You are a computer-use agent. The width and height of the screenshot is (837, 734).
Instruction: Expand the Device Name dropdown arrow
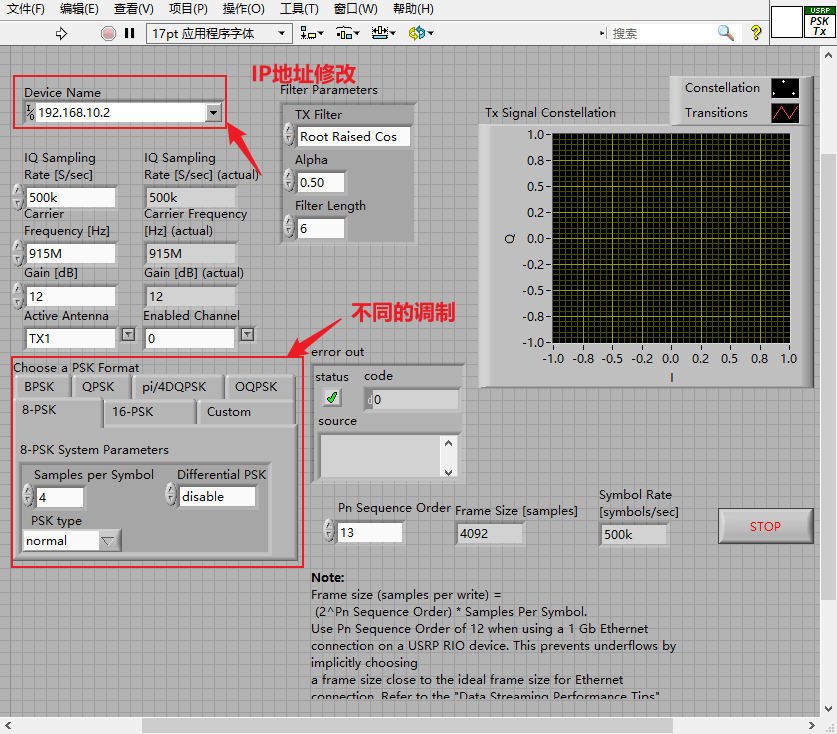pos(213,113)
